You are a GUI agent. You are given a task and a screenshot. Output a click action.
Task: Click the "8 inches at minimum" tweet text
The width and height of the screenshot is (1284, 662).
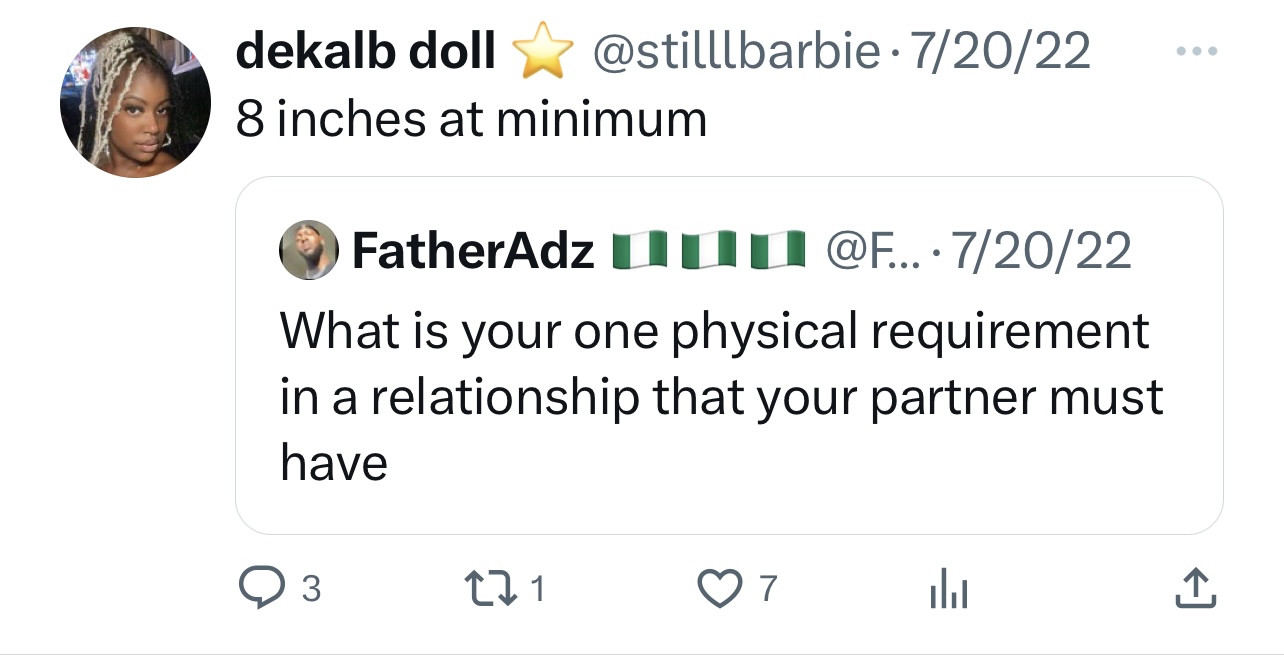pos(471,120)
